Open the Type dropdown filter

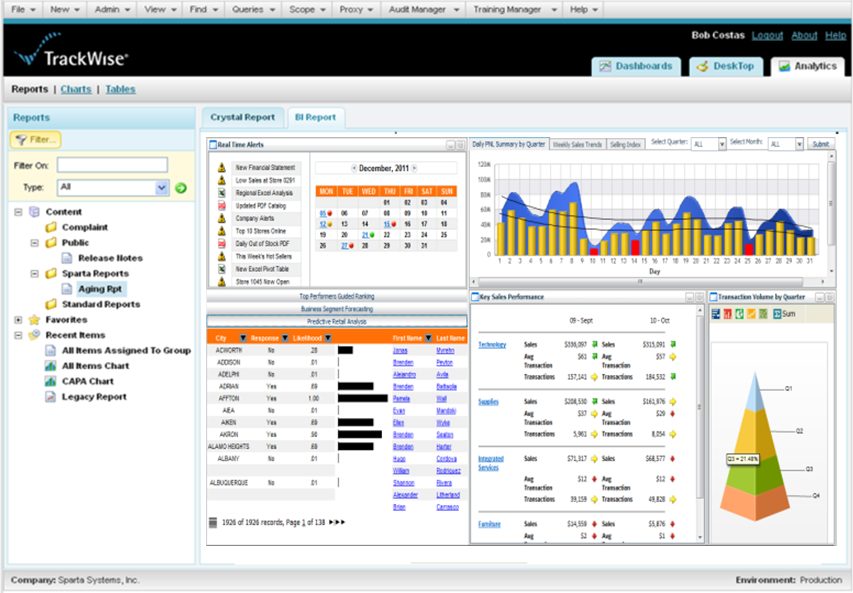(162, 187)
